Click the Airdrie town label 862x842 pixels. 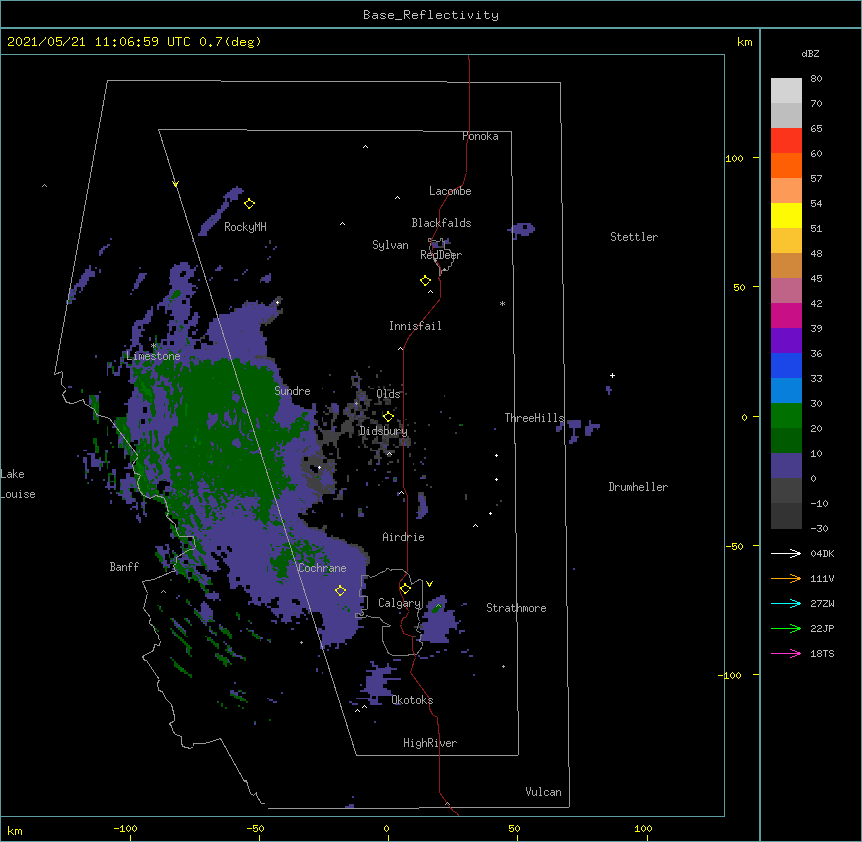tap(403, 537)
